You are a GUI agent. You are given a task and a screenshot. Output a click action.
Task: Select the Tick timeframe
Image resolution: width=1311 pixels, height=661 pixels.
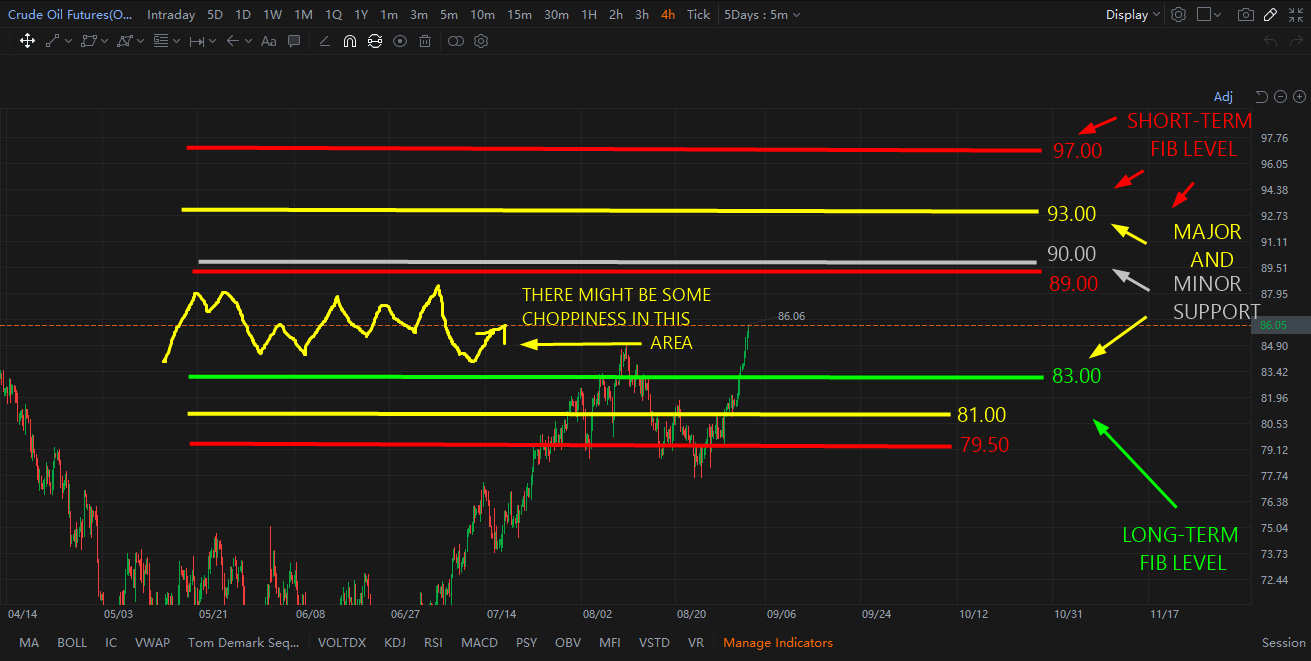click(698, 15)
